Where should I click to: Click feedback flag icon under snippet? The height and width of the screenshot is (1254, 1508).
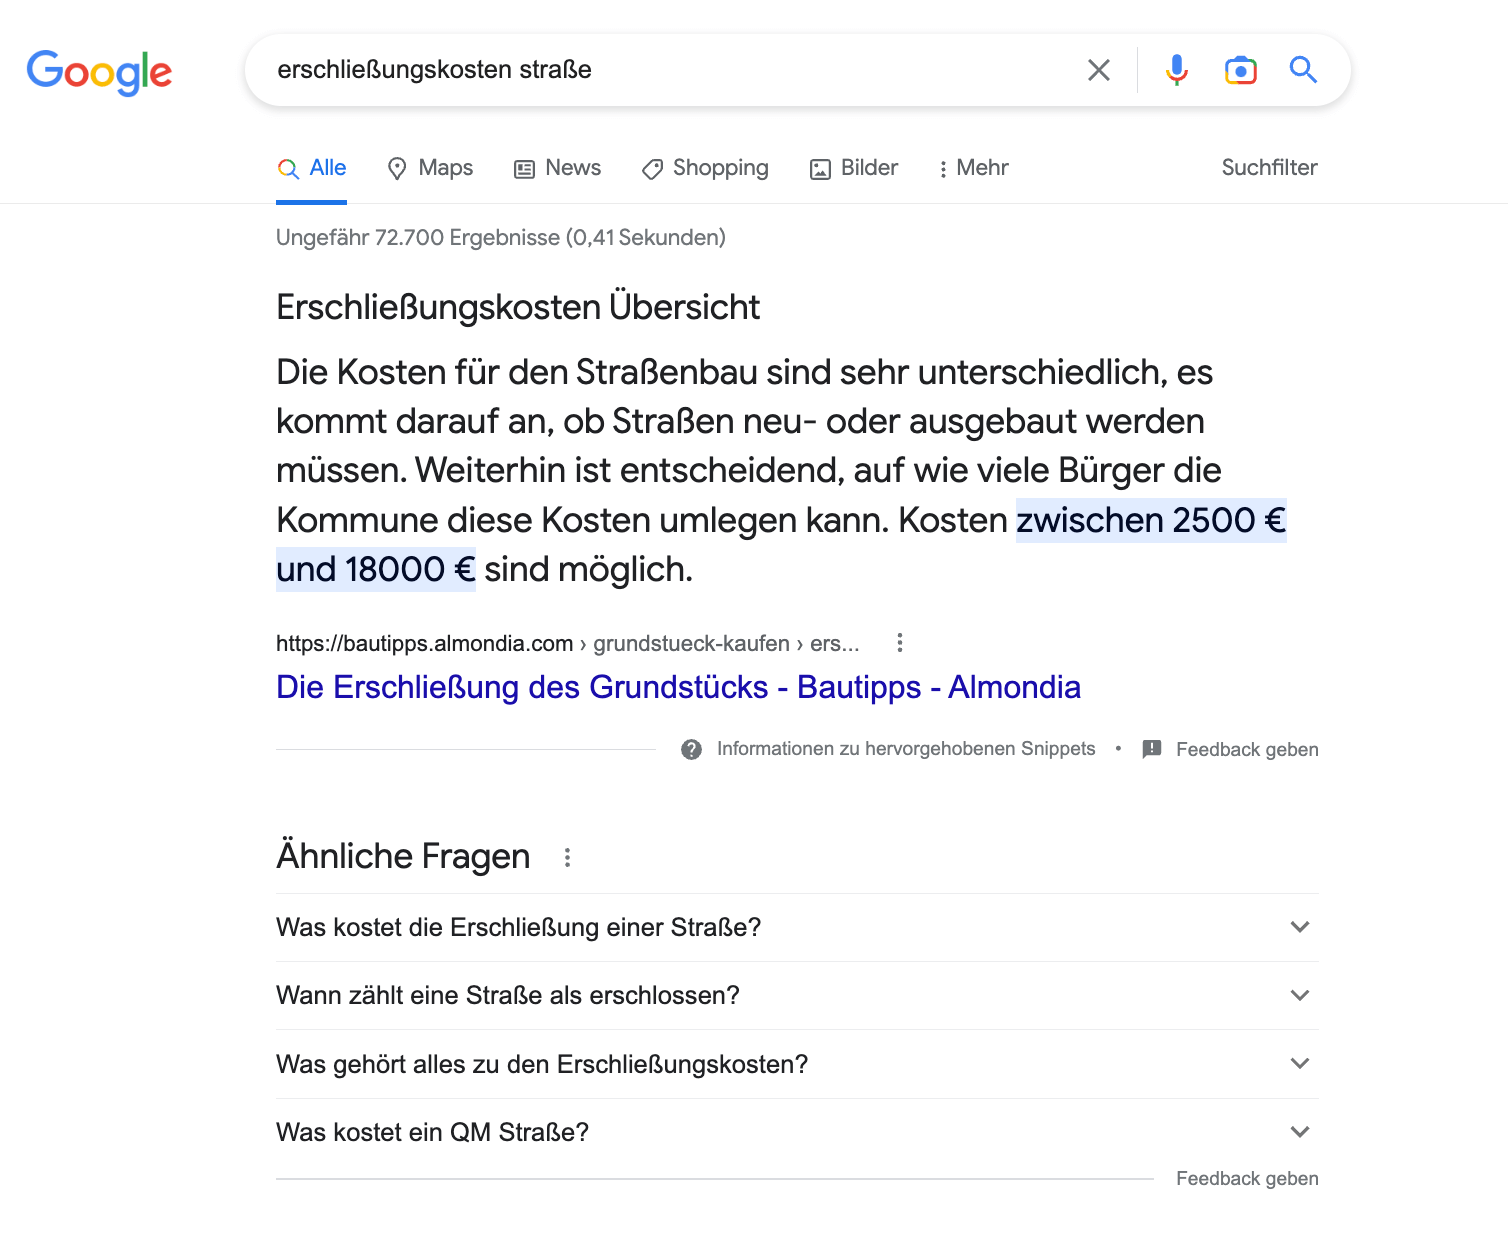tap(1152, 749)
